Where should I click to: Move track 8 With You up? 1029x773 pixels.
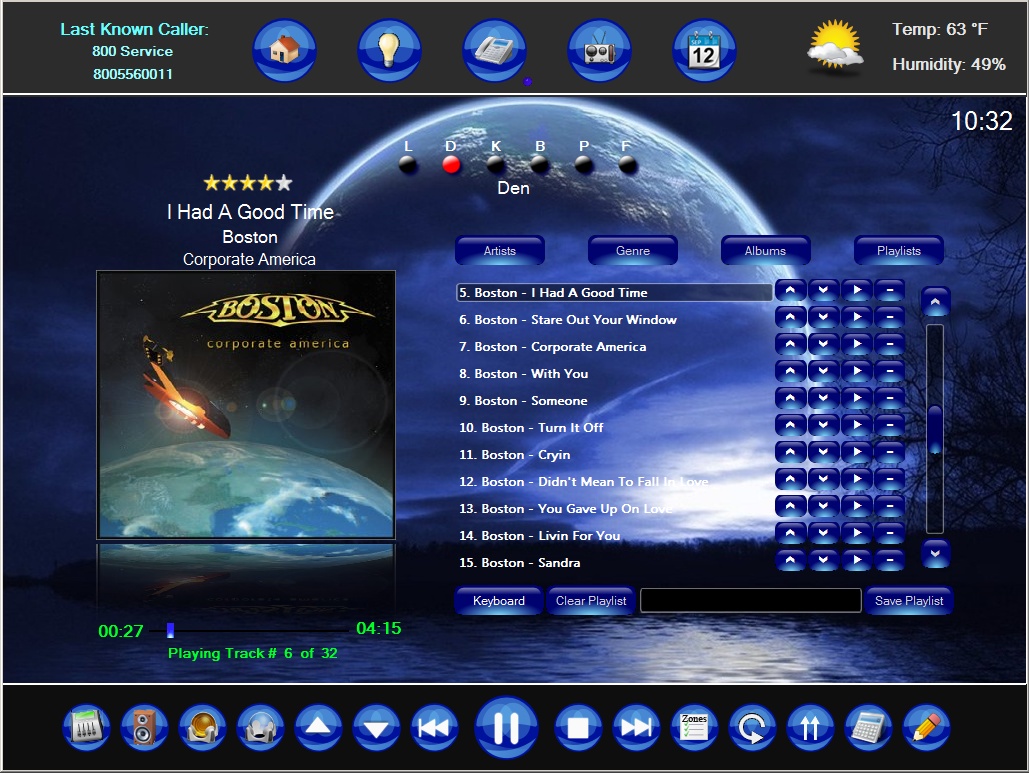(790, 371)
